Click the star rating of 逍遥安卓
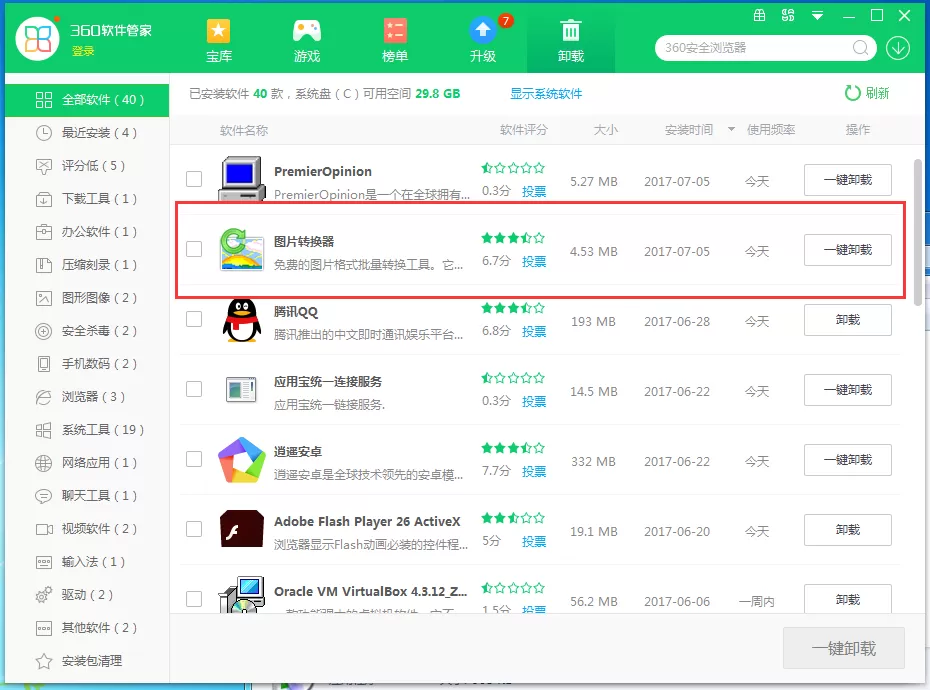This screenshot has height=690, width=930. [513, 448]
